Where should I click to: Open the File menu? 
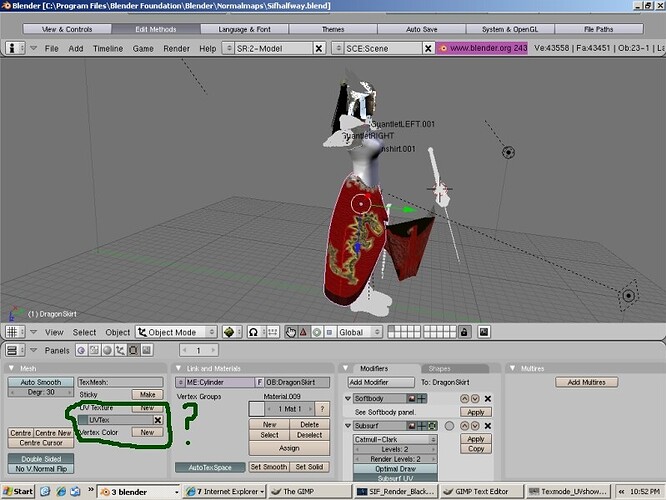point(51,48)
